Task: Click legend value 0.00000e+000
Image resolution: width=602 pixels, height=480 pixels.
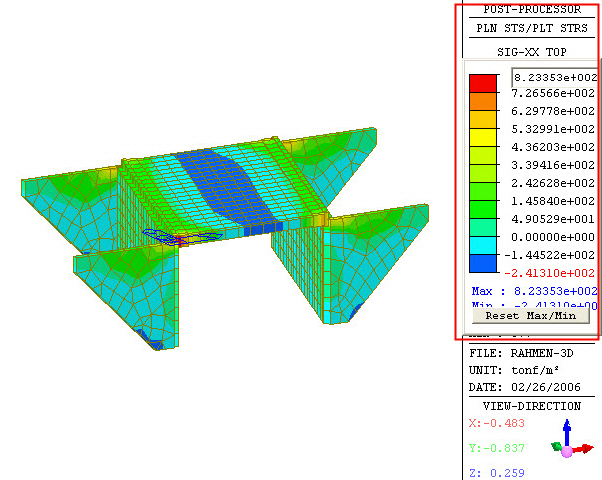Action: [x=553, y=237]
